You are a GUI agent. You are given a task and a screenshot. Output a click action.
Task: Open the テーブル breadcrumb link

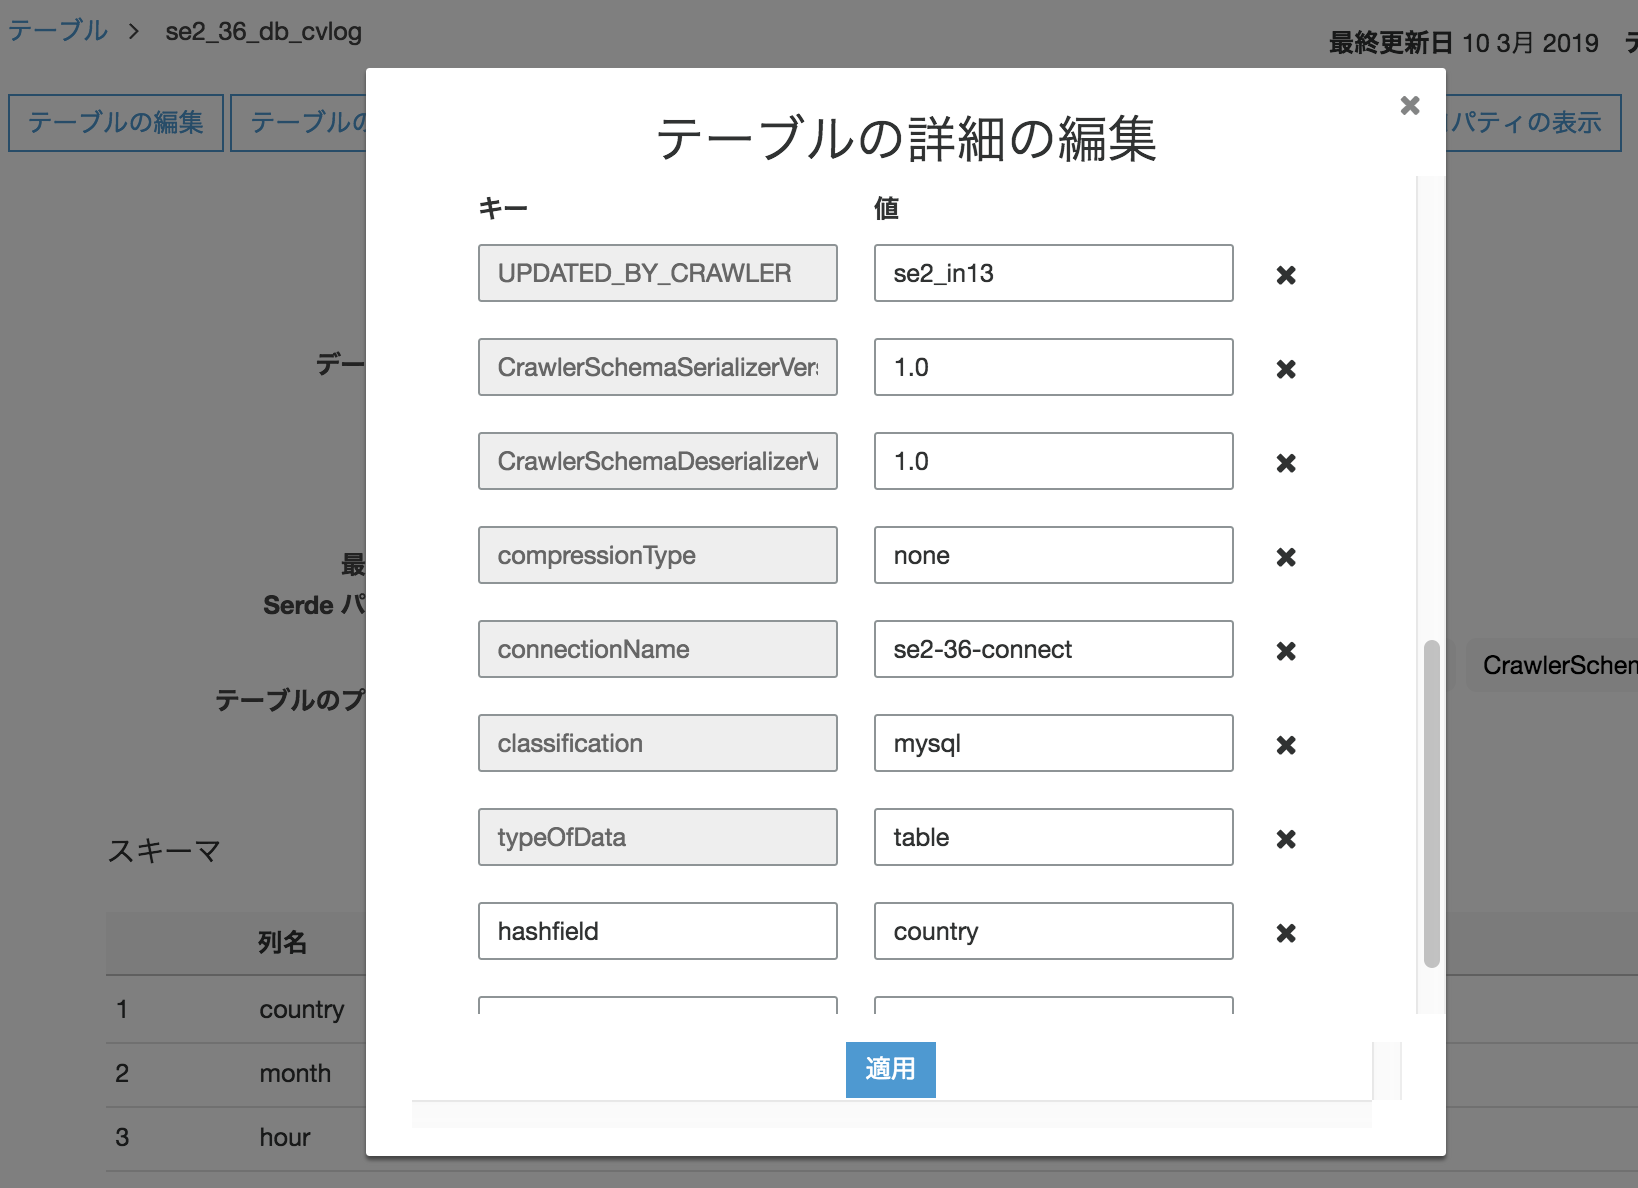pyautogui.click(x=57, y=30)
